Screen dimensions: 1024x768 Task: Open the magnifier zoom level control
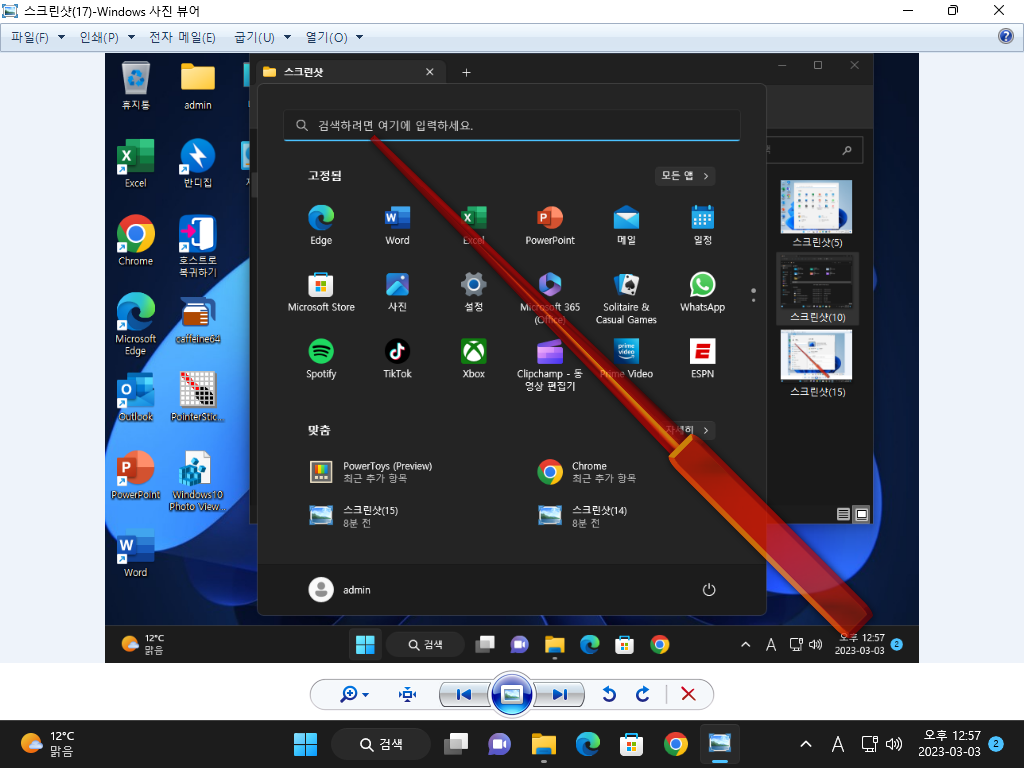point(355,694)
